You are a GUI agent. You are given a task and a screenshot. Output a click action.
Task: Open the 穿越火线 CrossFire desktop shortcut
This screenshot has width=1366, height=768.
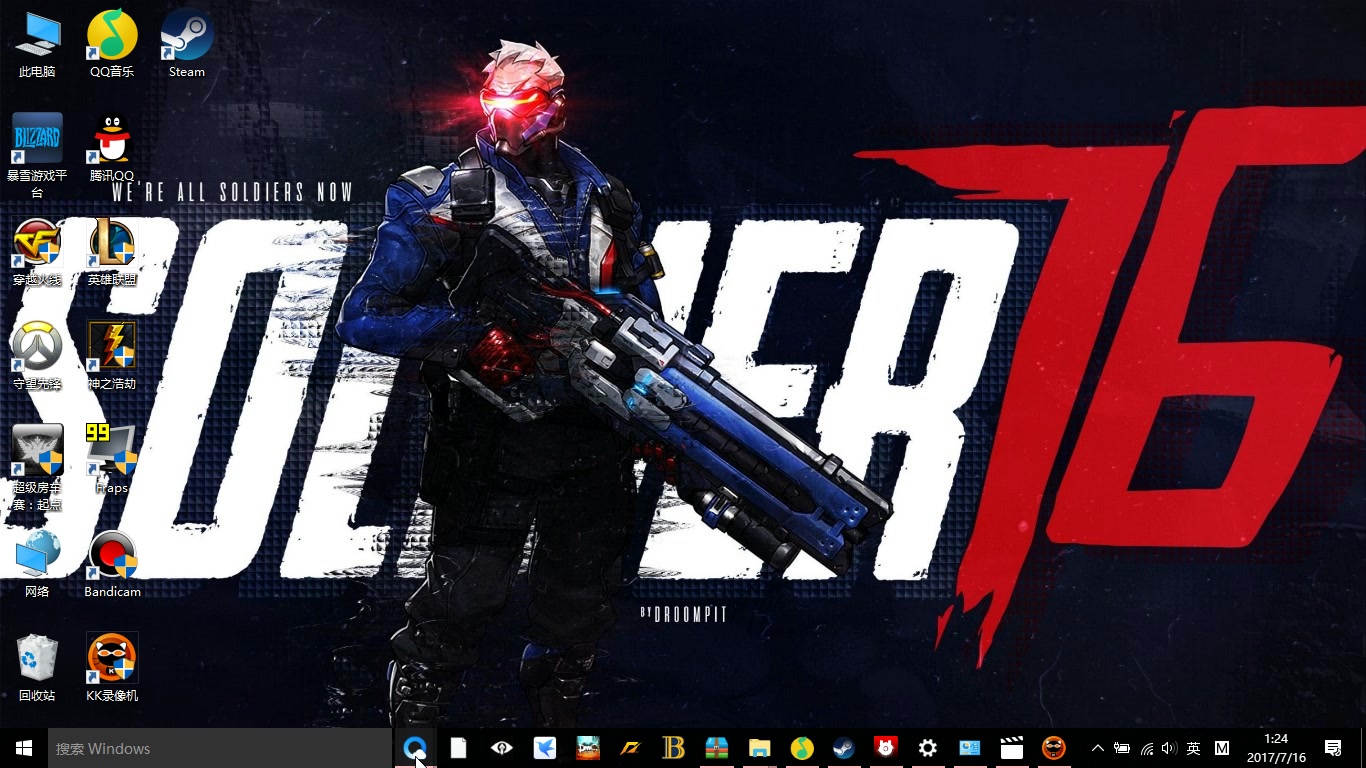37,253
